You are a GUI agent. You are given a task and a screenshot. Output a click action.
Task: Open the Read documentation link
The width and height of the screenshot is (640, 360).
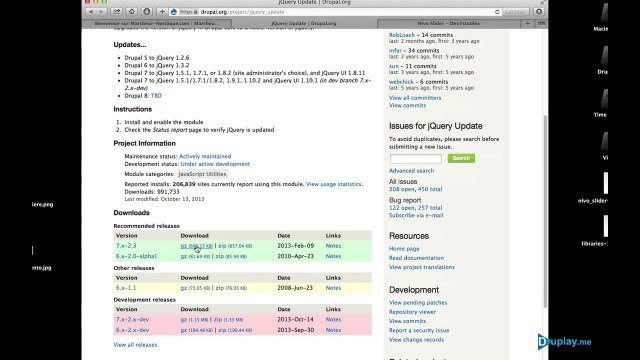[416, 258]
